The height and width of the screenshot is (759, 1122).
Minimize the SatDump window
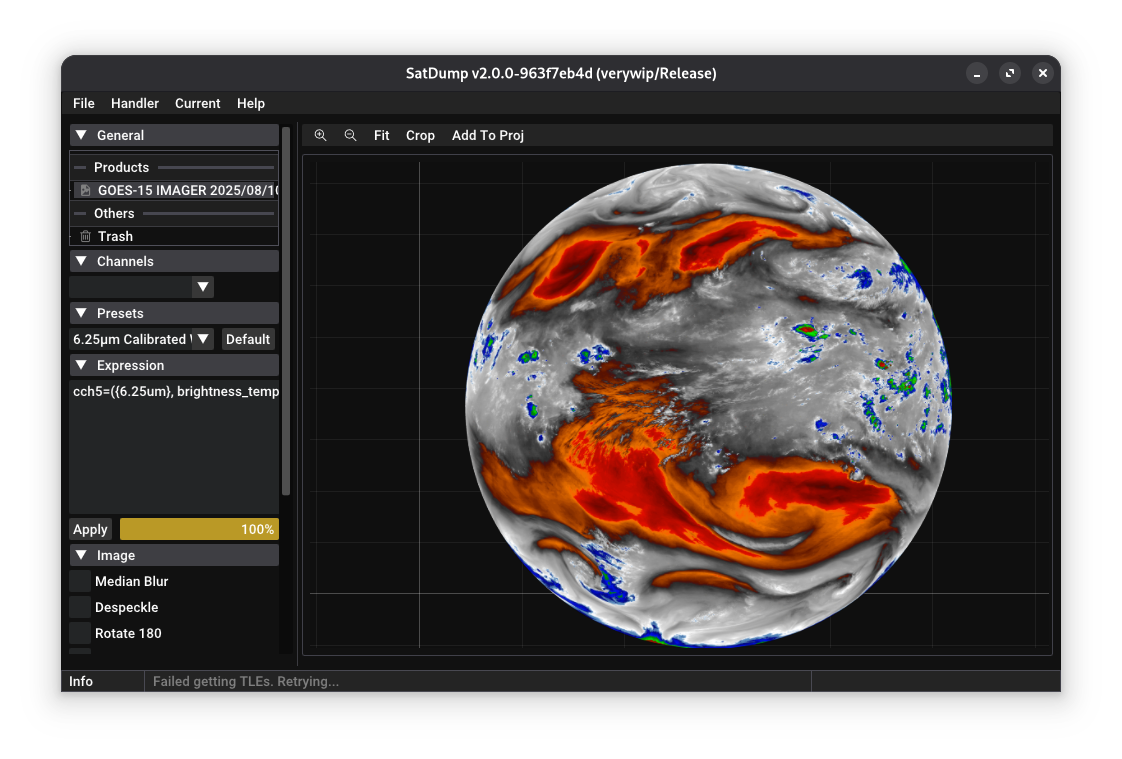(977, 73)
